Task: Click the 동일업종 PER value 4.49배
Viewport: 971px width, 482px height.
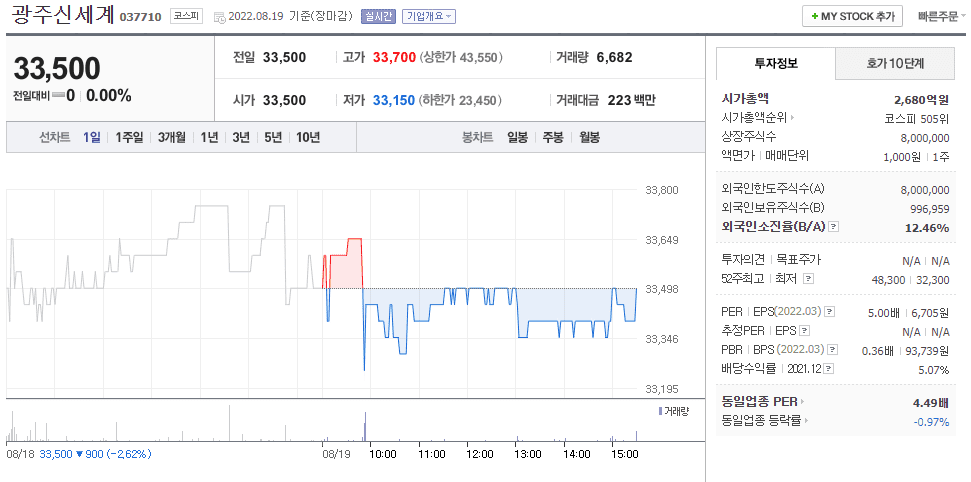Action: point(931,402)
